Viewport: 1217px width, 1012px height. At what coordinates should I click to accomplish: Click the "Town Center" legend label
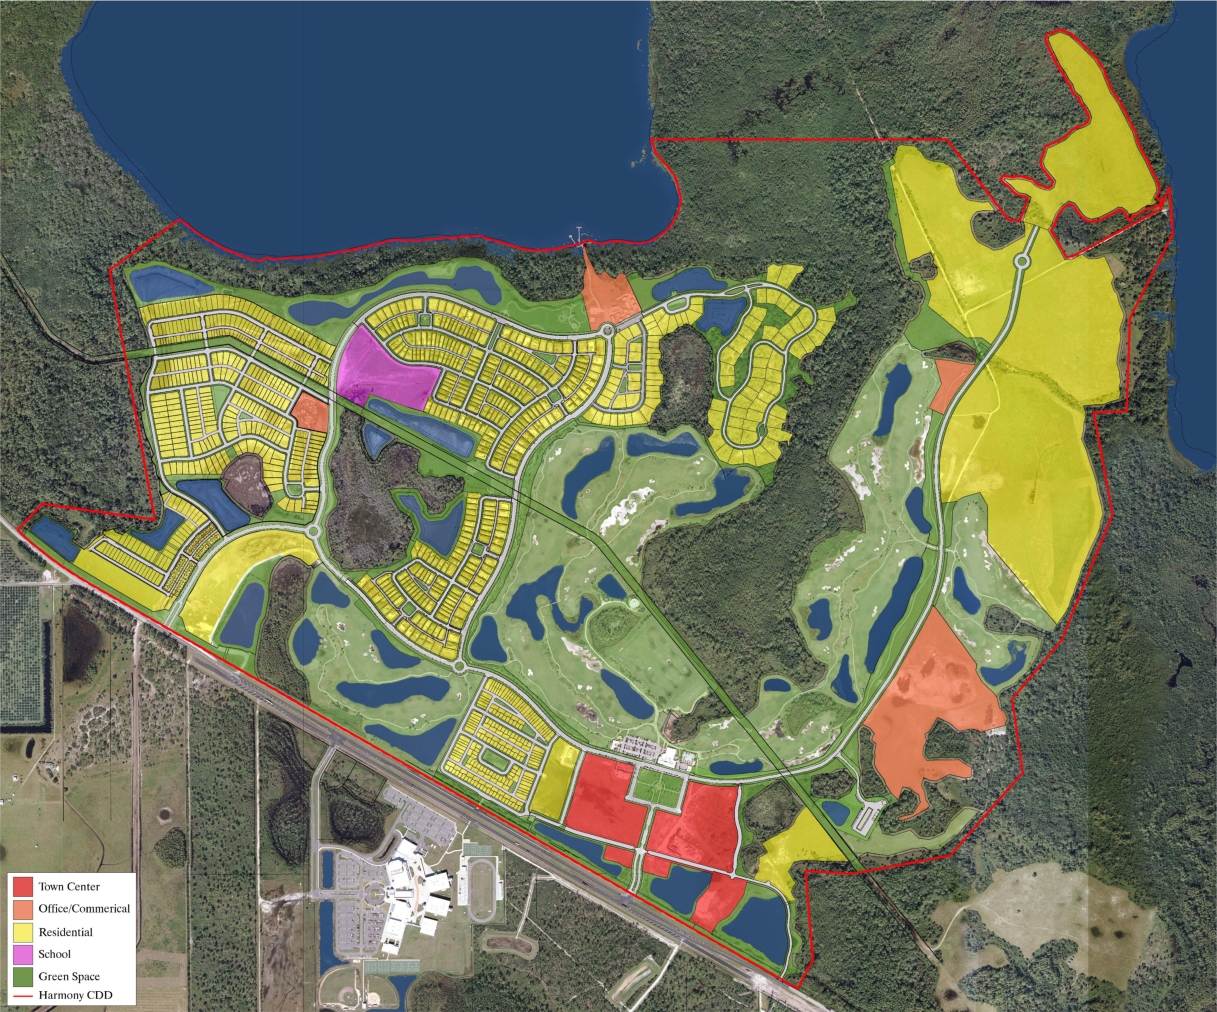click(x=69, y=887)
